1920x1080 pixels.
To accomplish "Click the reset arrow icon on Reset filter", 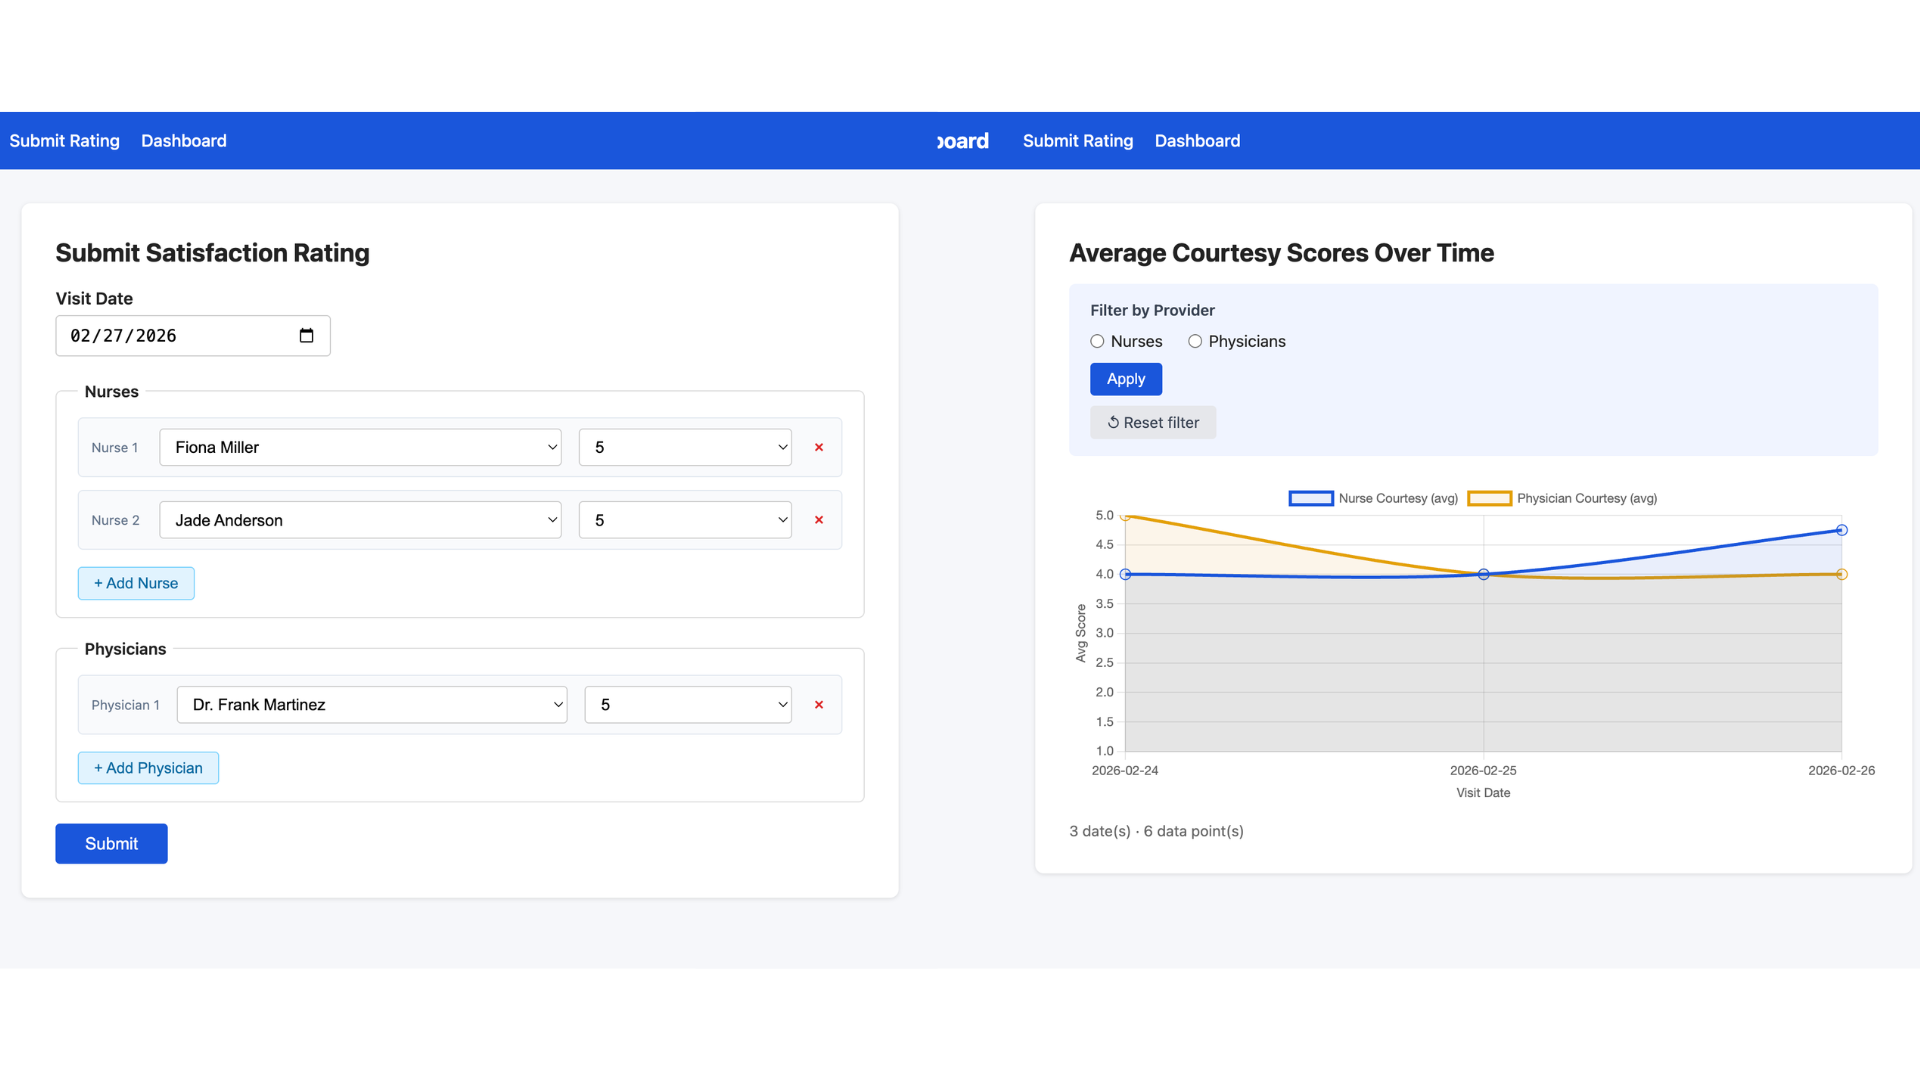I will [1113, 422].
